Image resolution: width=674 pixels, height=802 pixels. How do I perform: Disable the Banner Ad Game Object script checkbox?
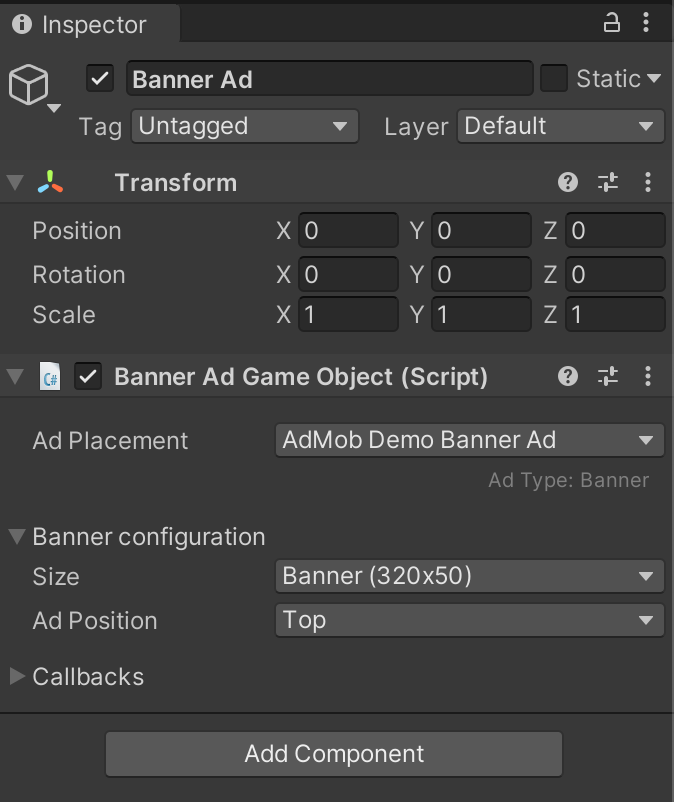89,377
